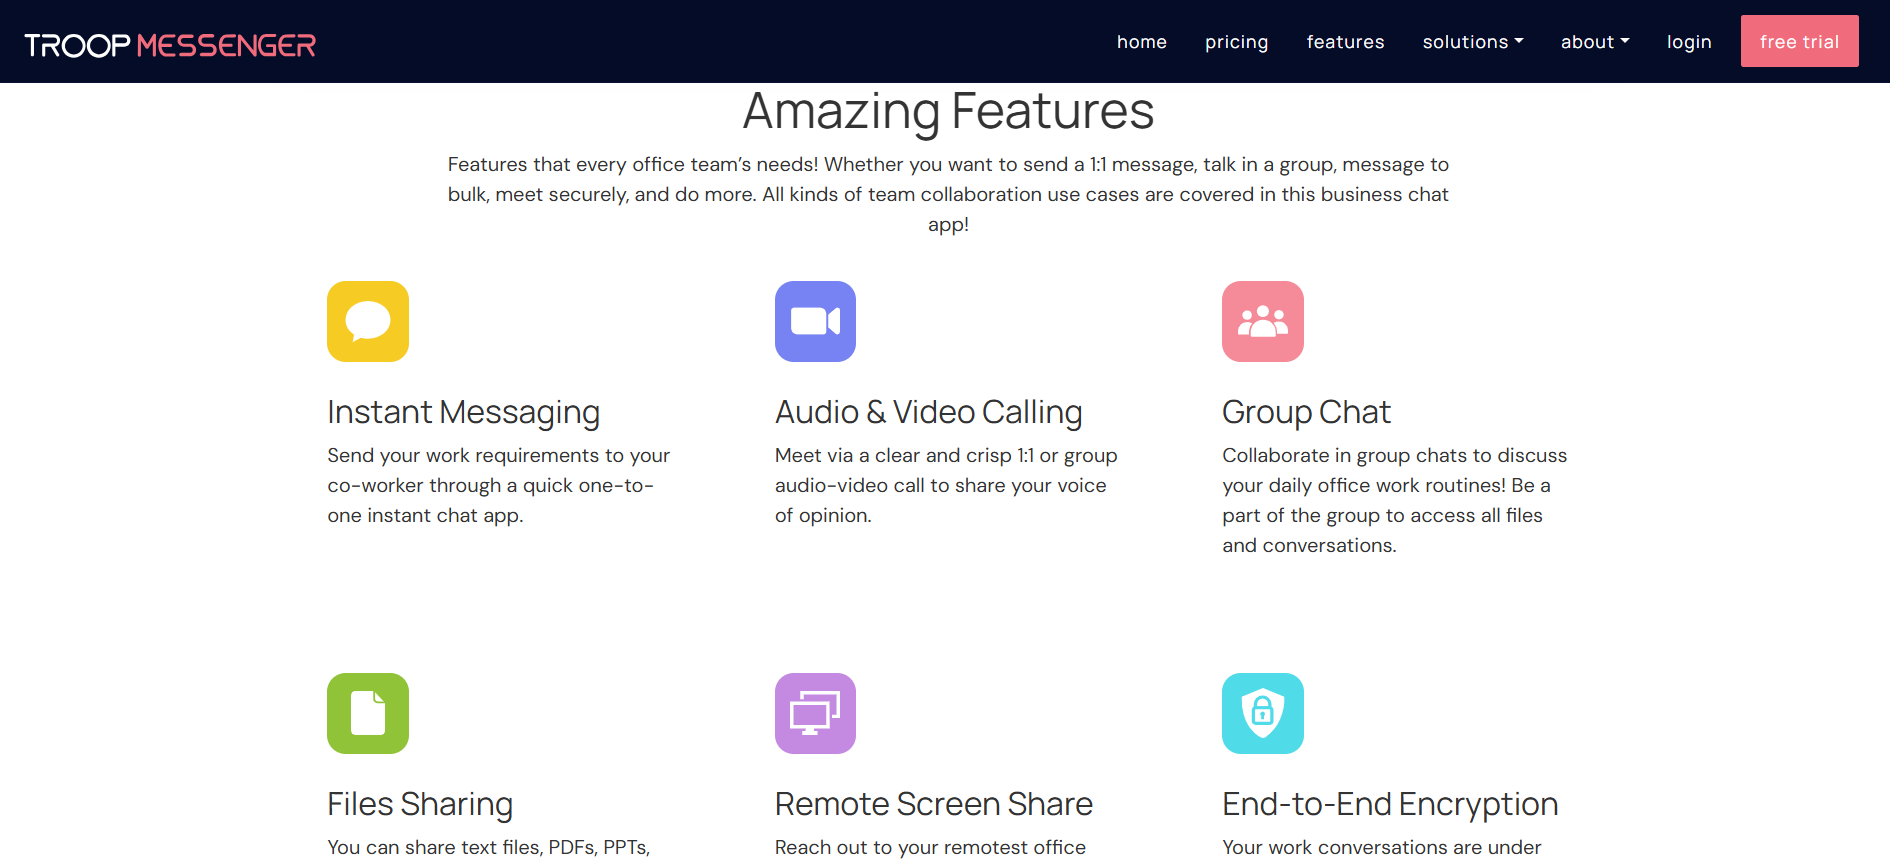The image size is (1890, 863).
Task: Click the cyan encryption shield lock icon
Action: [x=1262, y=713]
